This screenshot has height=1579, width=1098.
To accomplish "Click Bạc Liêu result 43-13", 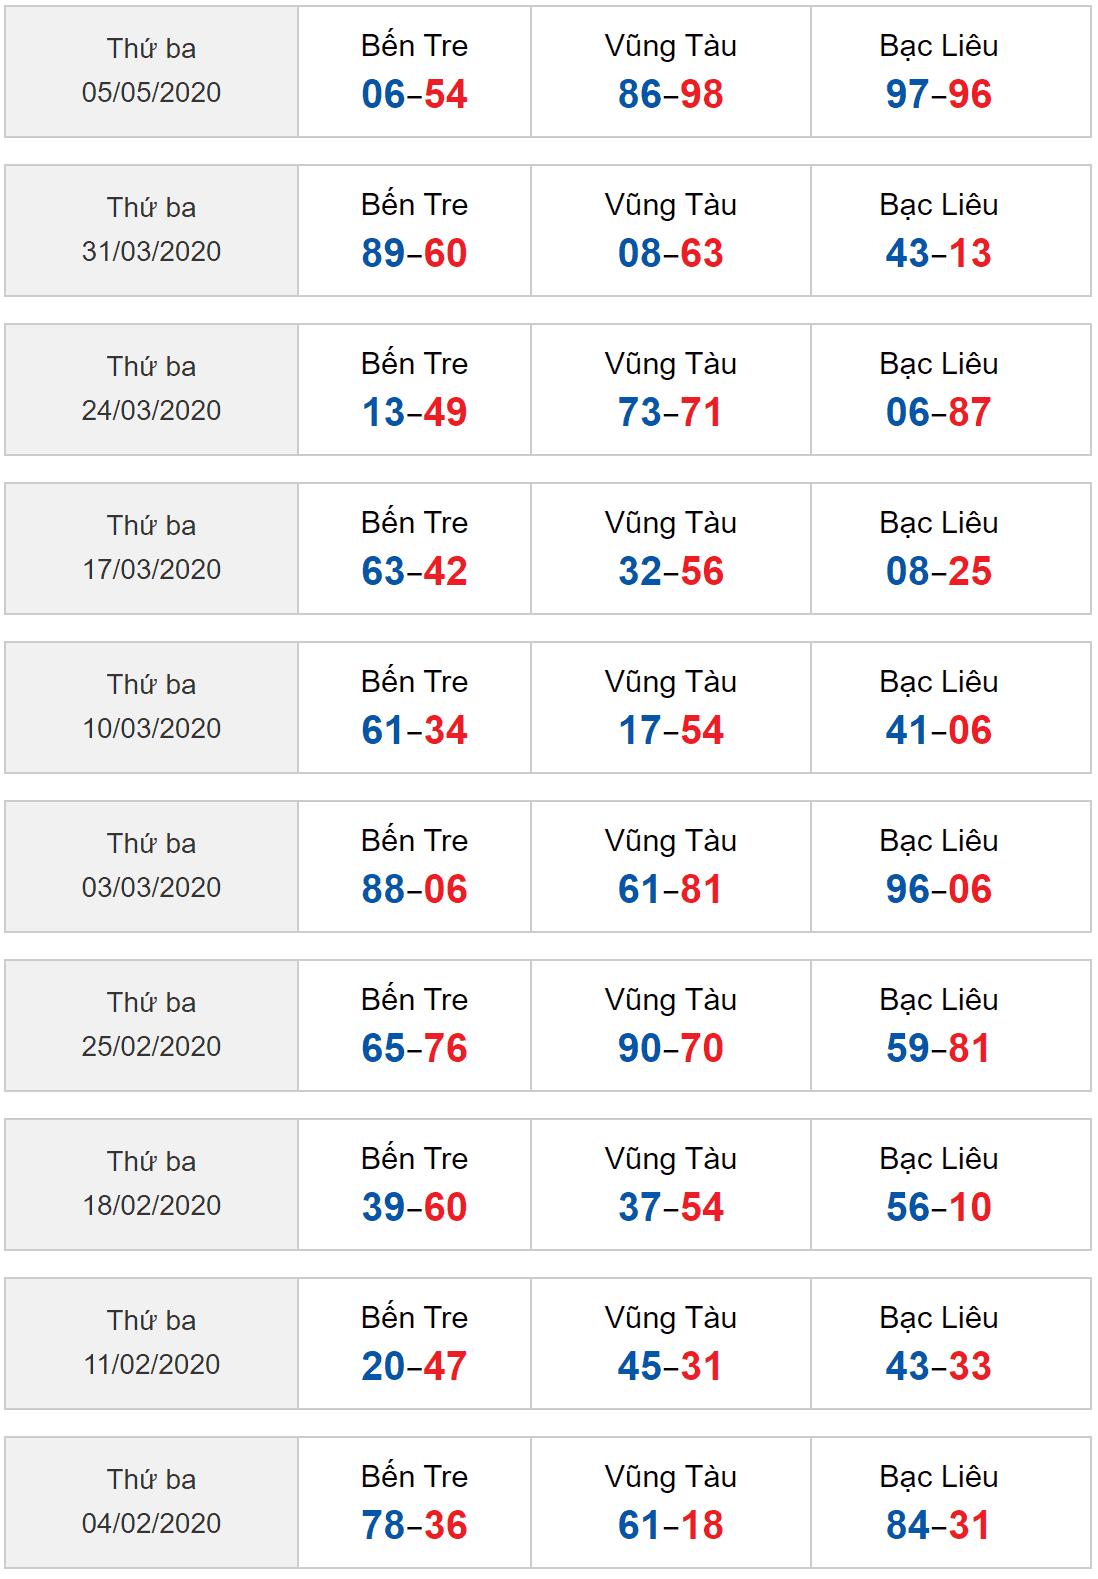I will tap(938, 253).
